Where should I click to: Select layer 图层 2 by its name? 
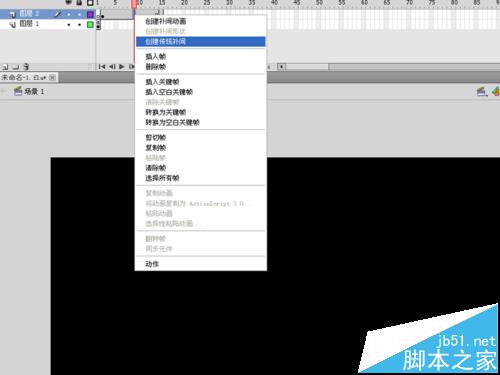point(29,14)
